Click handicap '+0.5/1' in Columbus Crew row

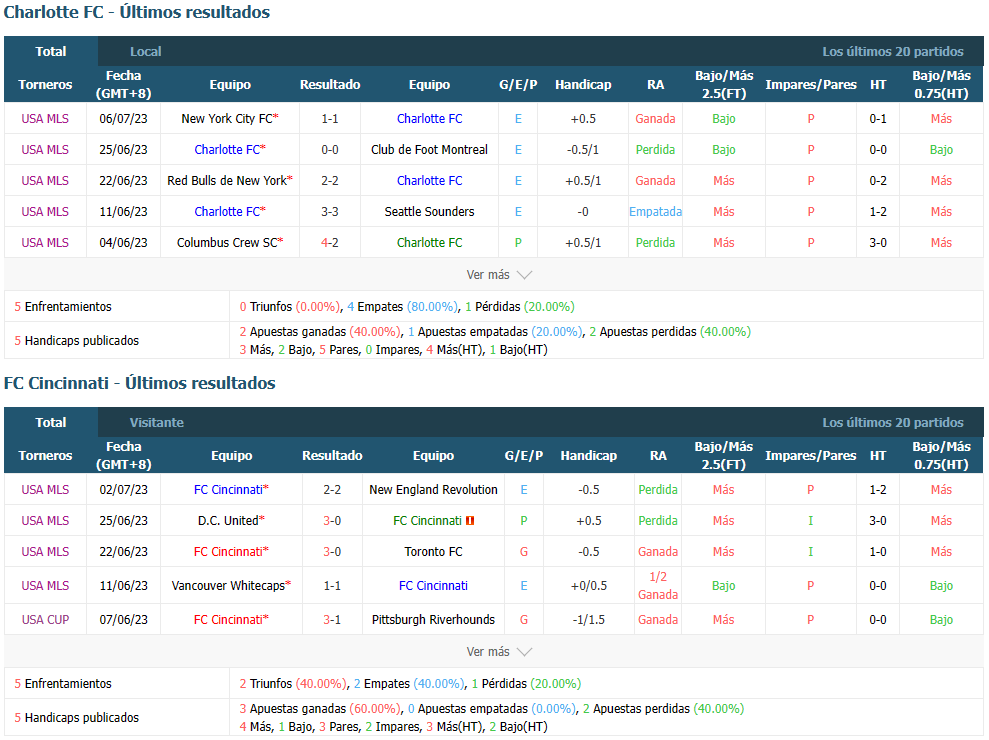pos(583,242)
